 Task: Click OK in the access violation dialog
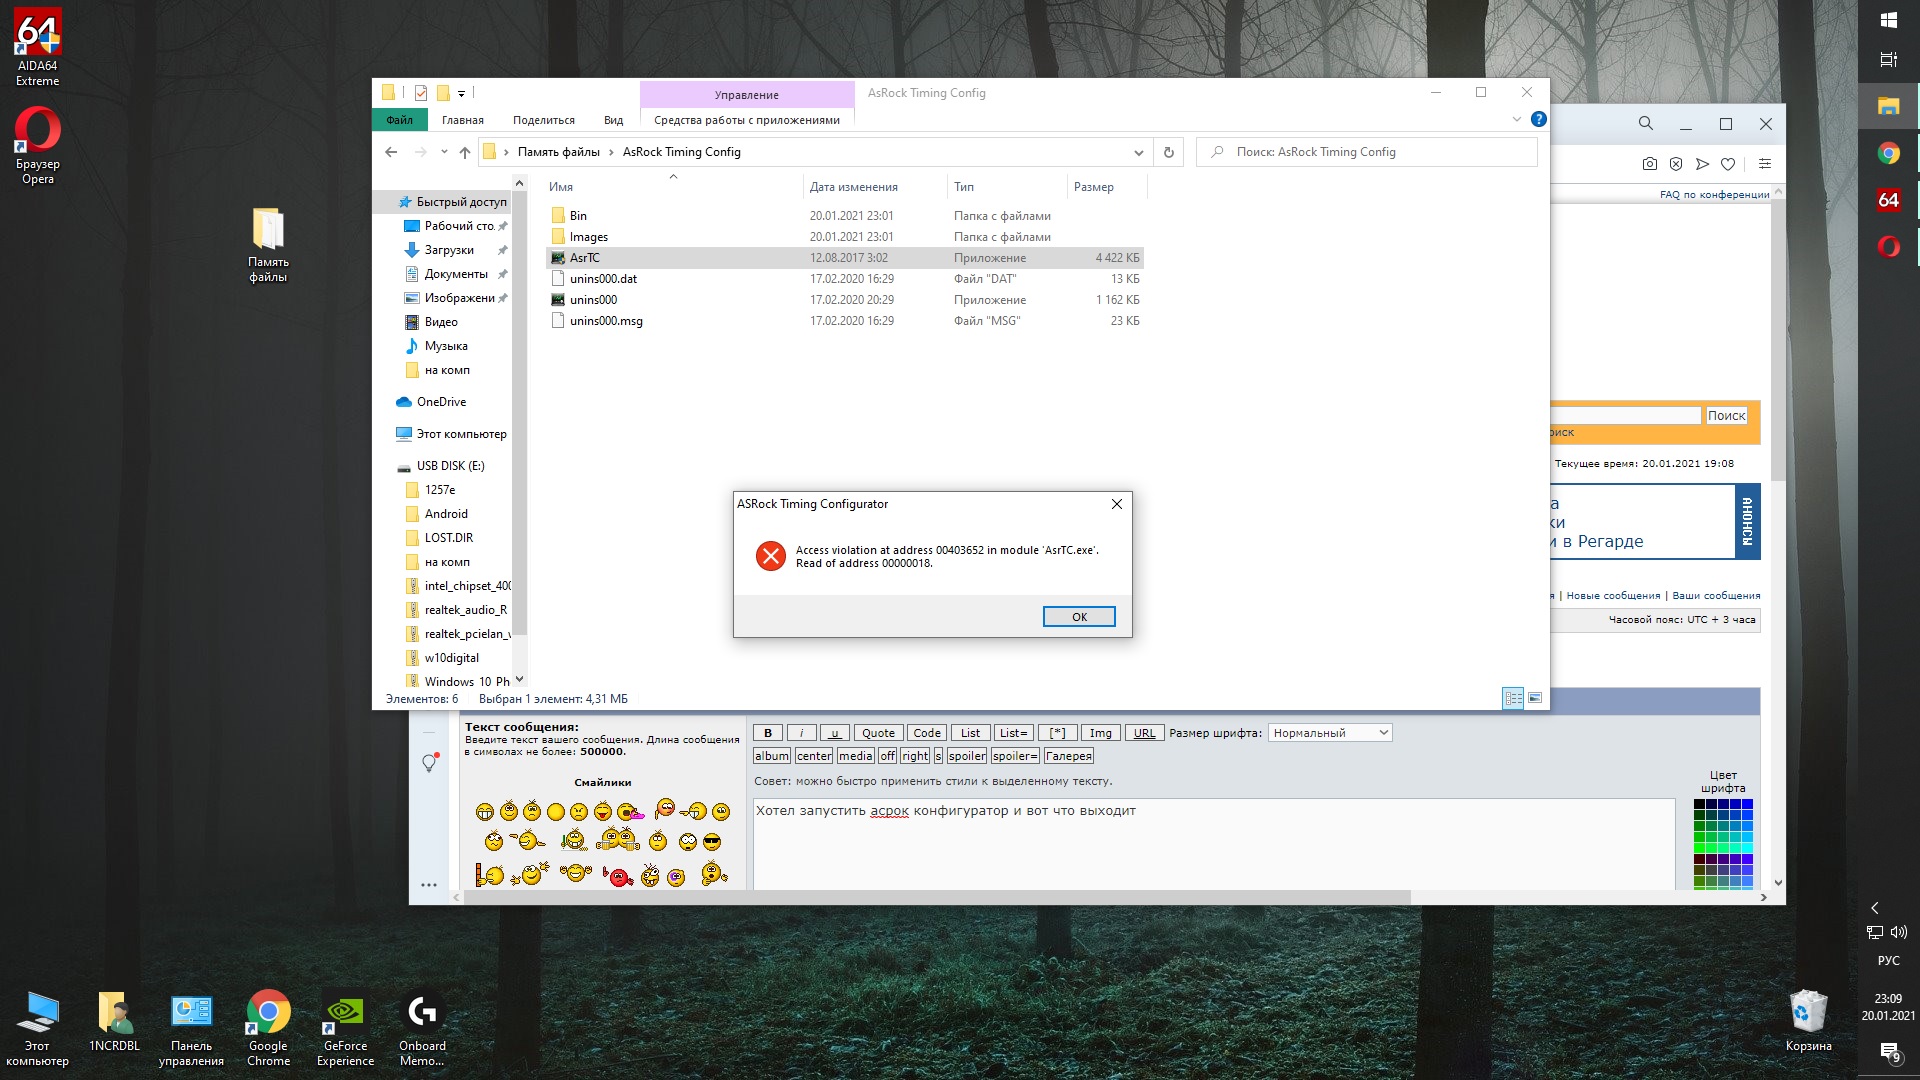pyautogui.click(x=1079, y=617)
